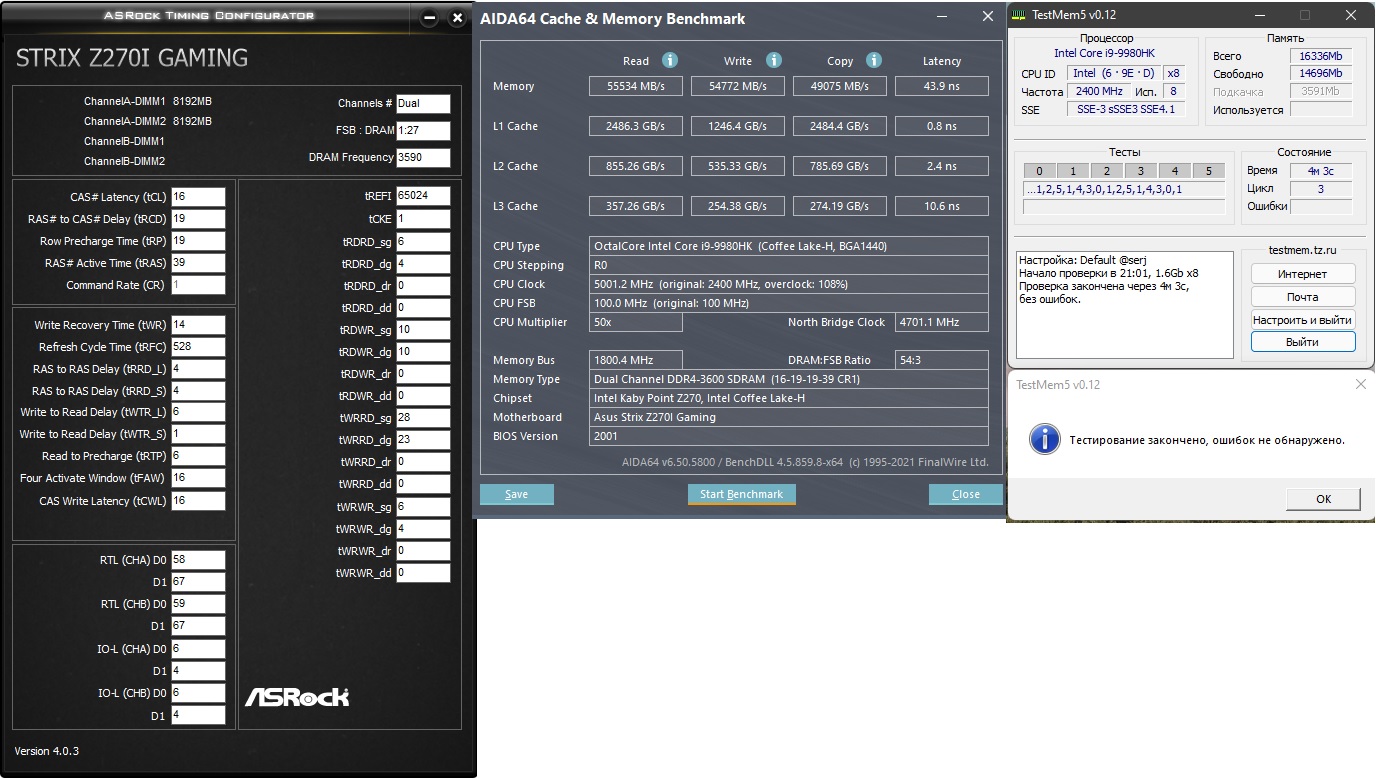This screenshot has height=778, width=1376.
Task: Click L3 Cache Latency value 10.6 ns
Action: (x=941, y=206)
